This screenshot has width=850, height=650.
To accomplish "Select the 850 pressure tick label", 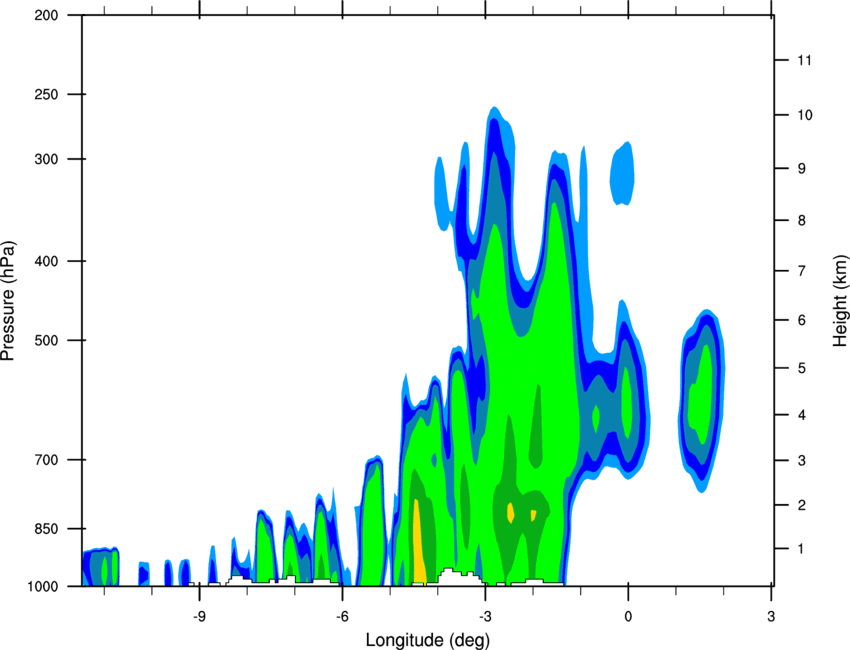I will tap(46, 529).
